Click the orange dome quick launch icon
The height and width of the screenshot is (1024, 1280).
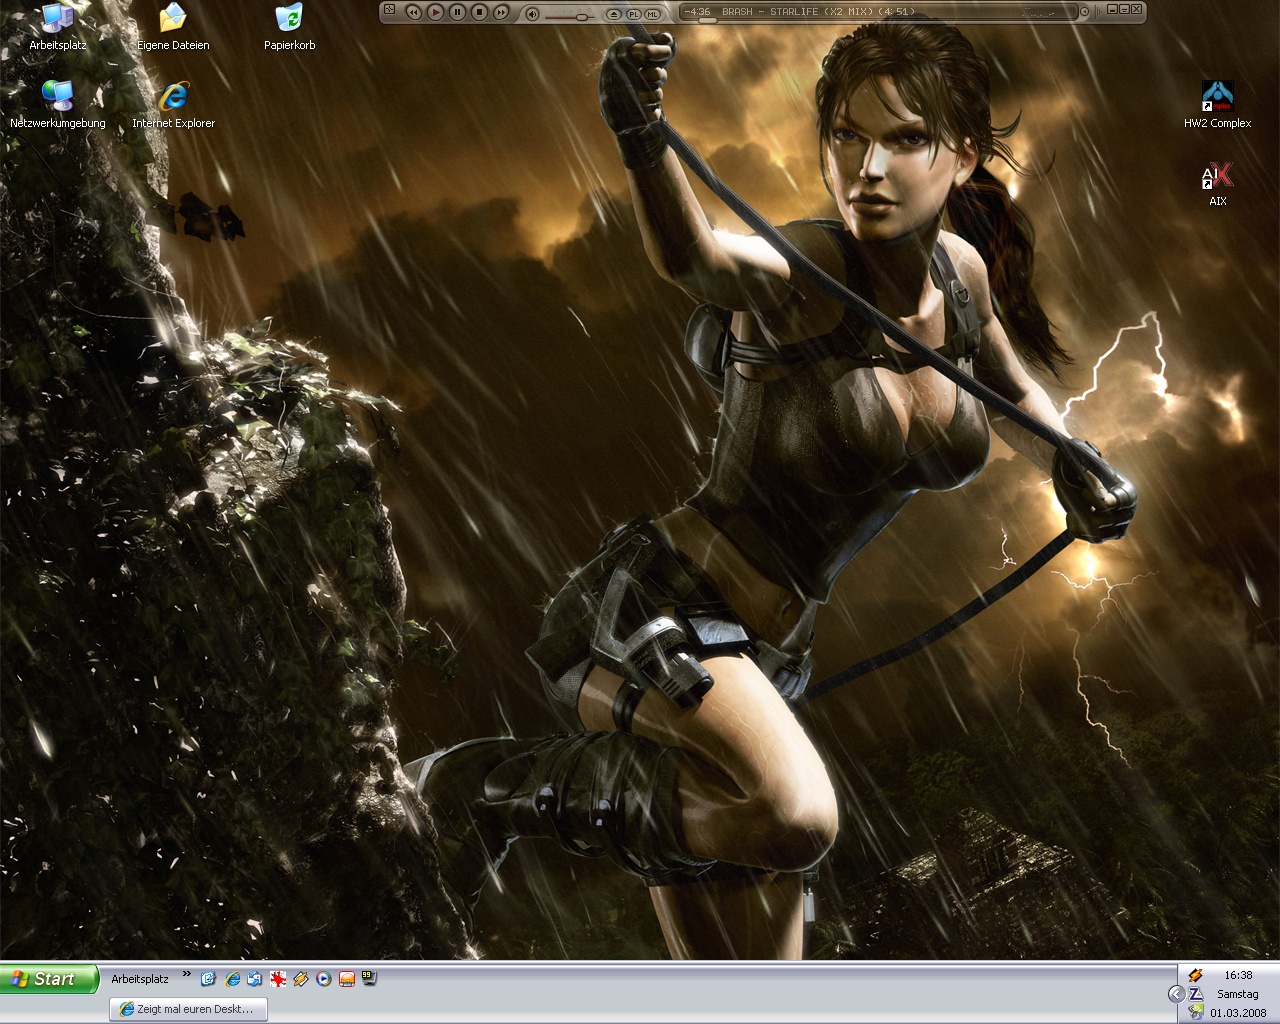pos(347,979)
